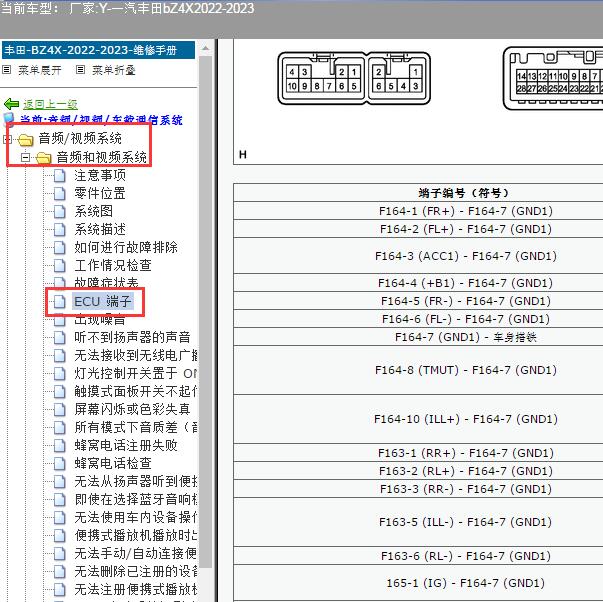This screenshot has width=603, height=602.
Task: Click the 丰田-BZ4X-2022-2023-维修手册 header
Action: click(98, 50)
